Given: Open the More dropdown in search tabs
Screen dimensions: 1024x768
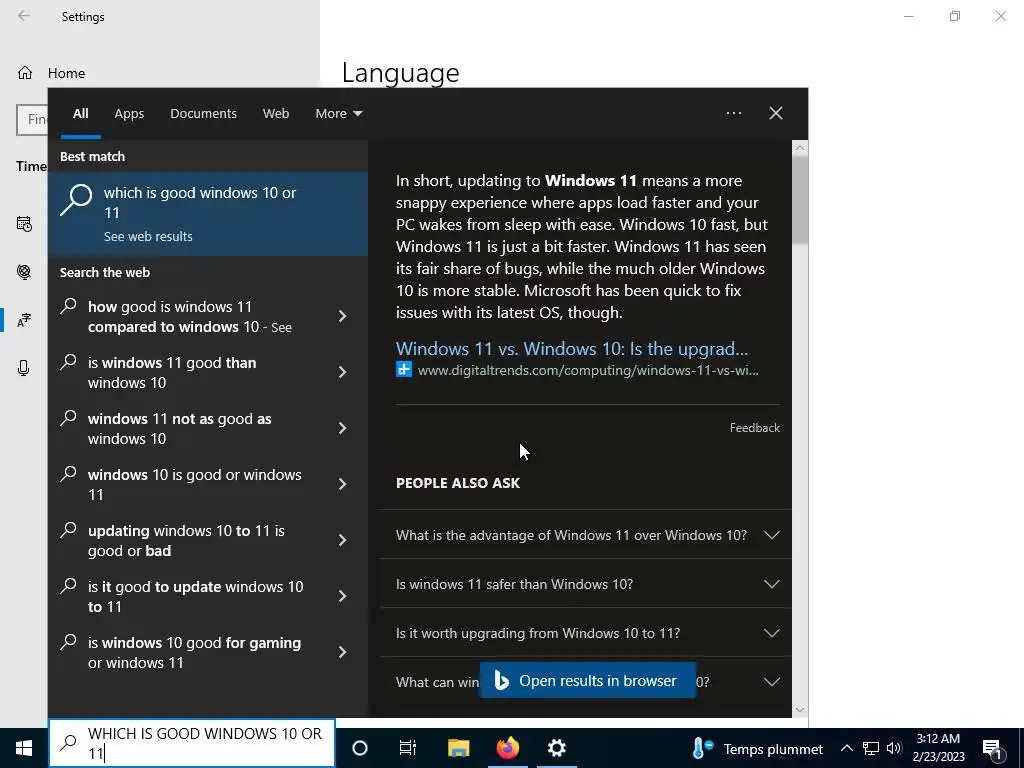Looking at the screenshot, I should 338,114.
